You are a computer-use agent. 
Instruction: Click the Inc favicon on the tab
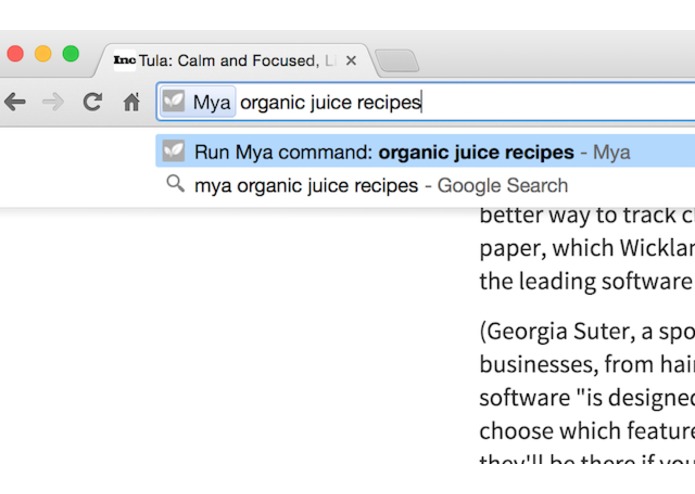click(x=125, y=60)
